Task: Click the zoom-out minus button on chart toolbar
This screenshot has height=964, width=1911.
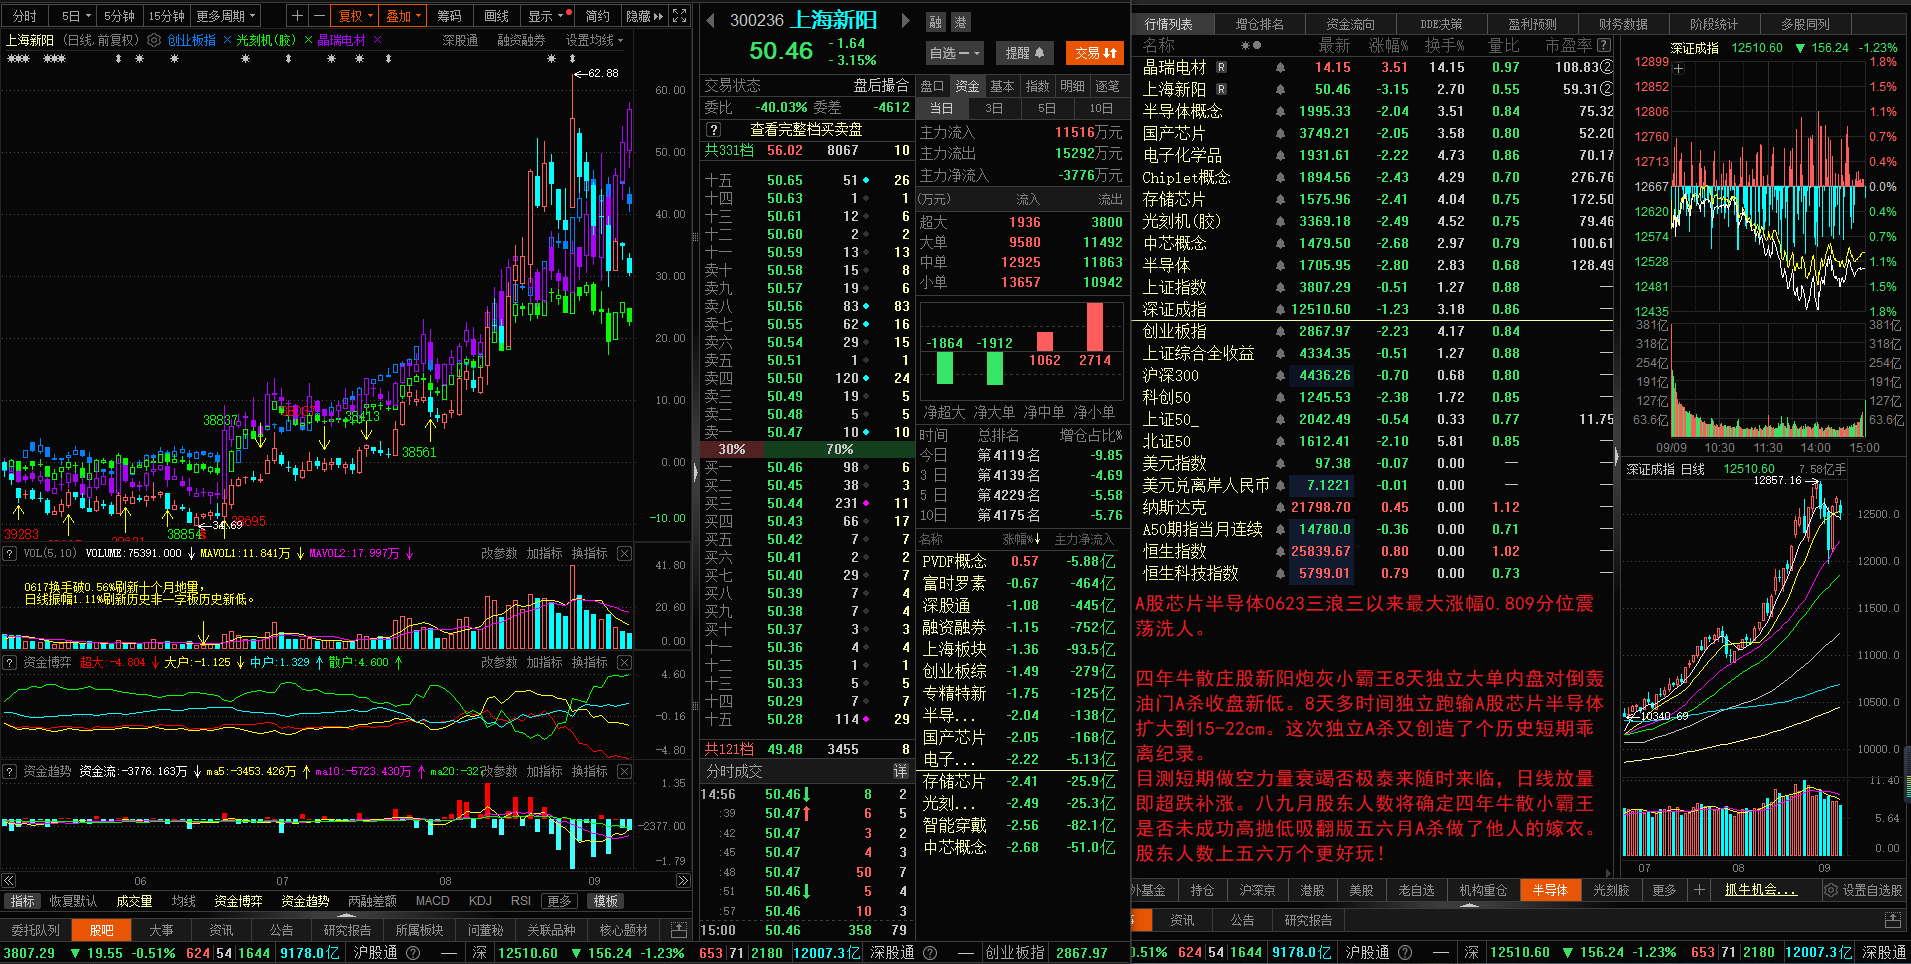Action: click(x=319, y=16)
